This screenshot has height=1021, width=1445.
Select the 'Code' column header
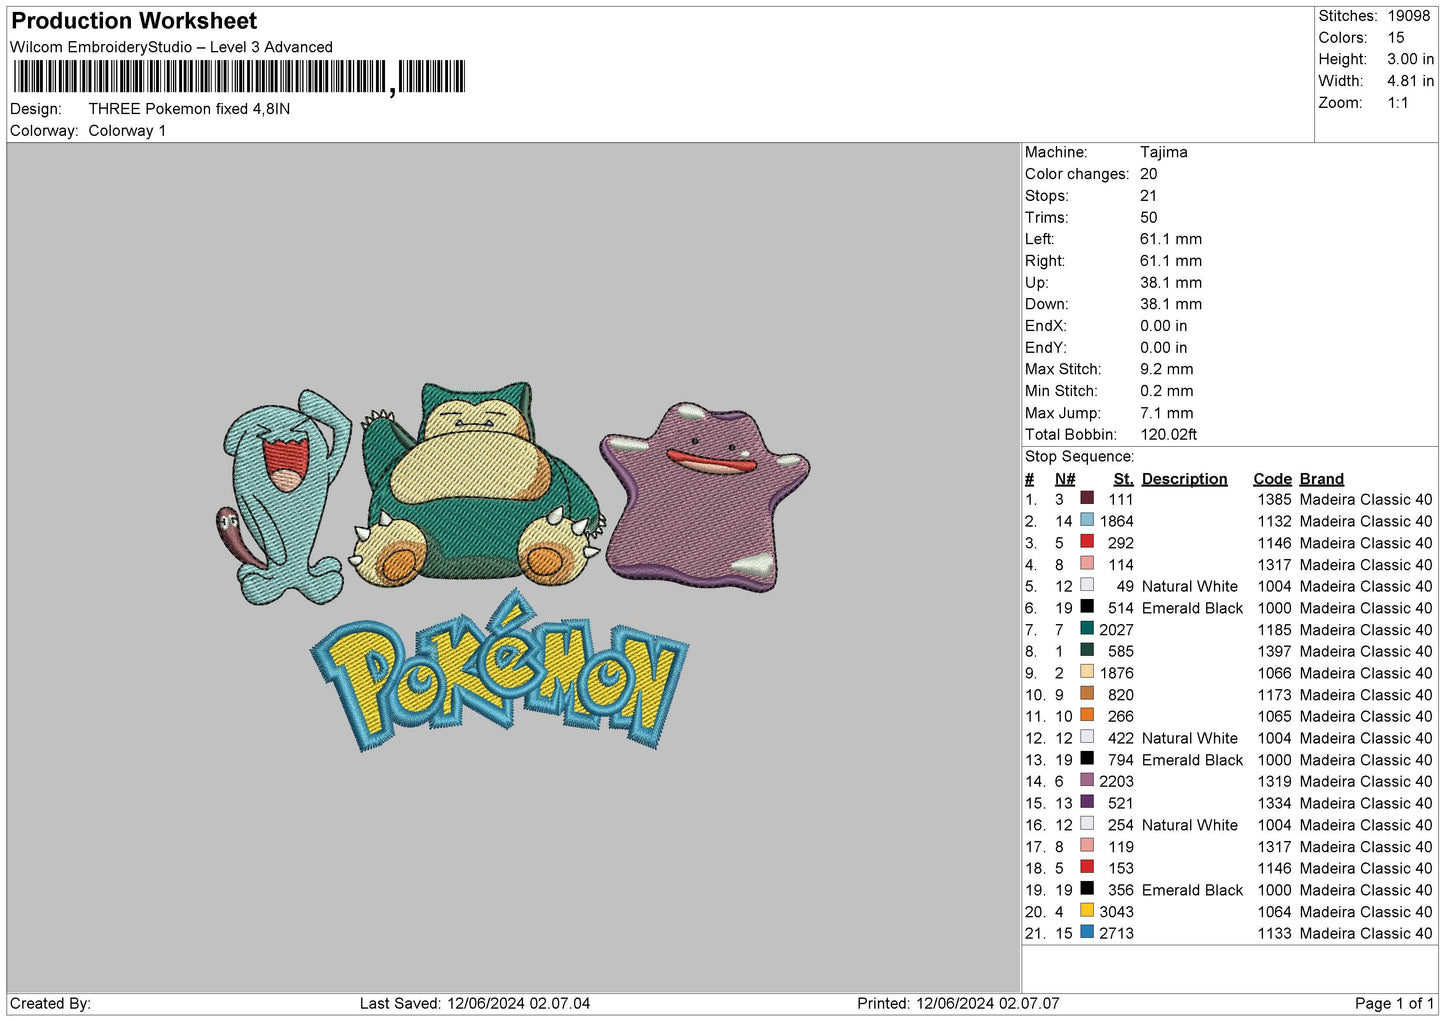click(x=1273, y=479)
